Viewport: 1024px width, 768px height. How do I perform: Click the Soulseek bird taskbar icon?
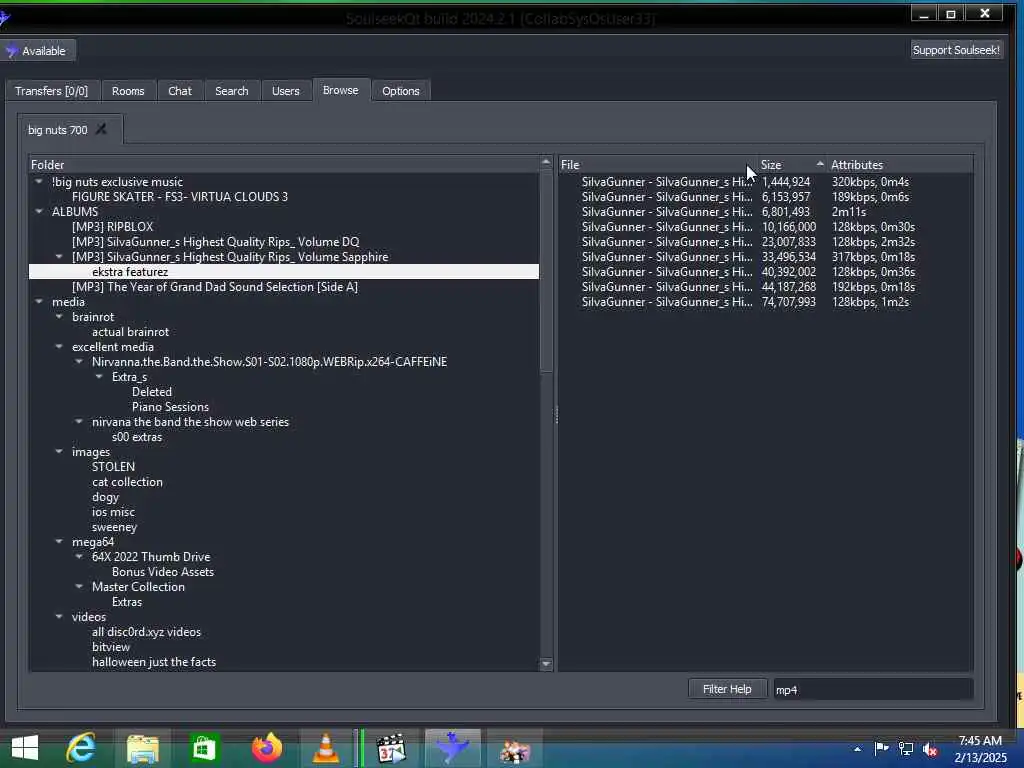click(453, 748)
